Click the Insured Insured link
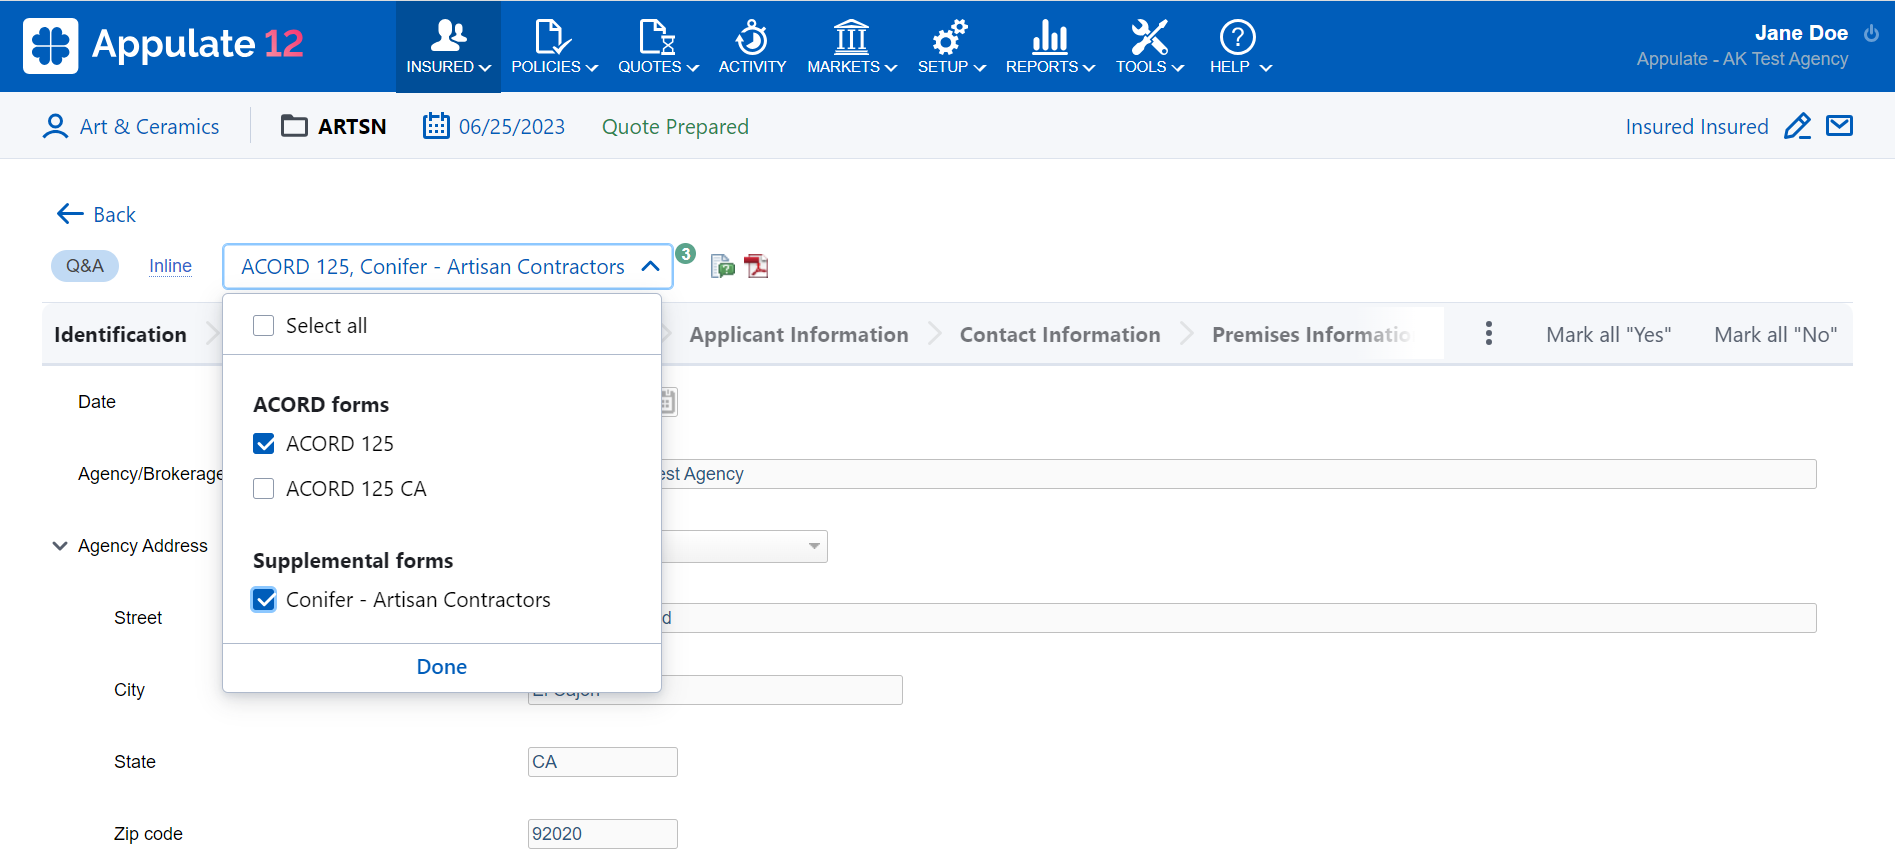The image size is (1895, 865). click(x=1697, y=127)
